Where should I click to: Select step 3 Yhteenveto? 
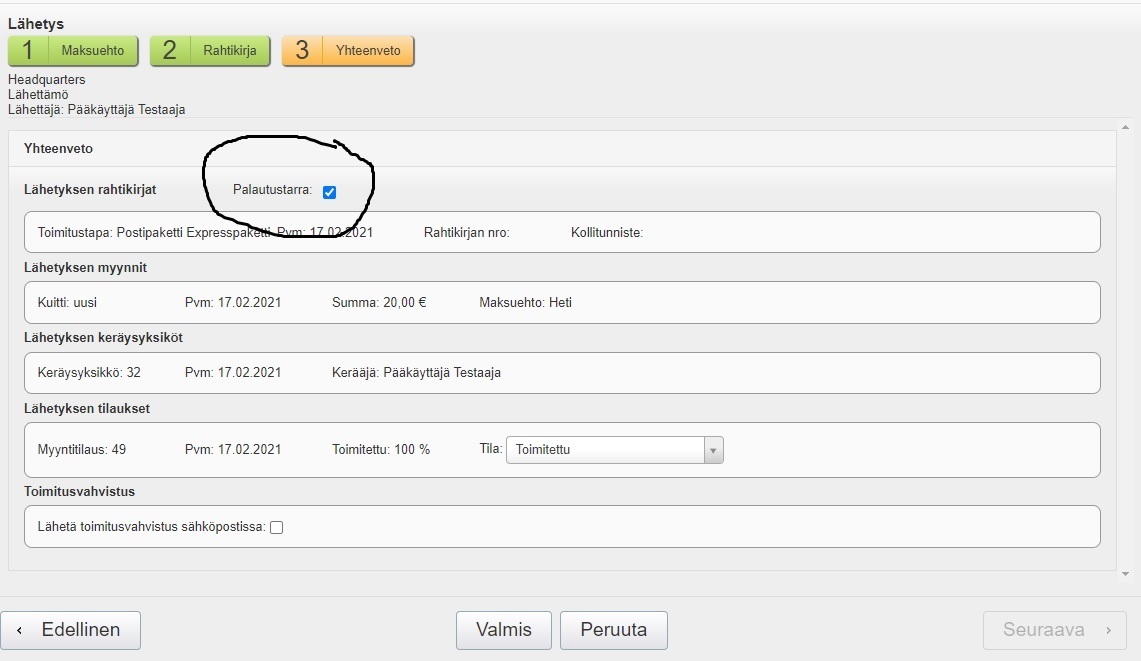coord(347,51)
